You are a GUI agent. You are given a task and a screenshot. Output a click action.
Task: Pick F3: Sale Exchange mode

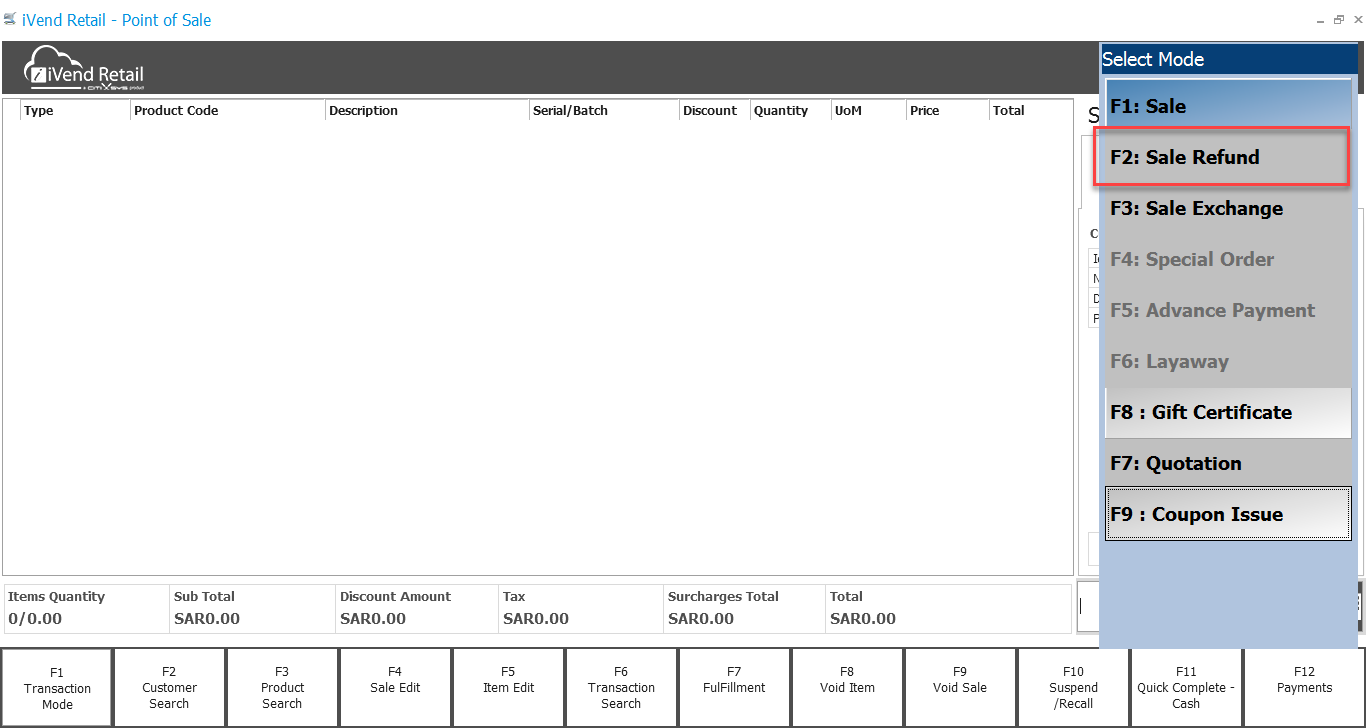coord(1228,208)
